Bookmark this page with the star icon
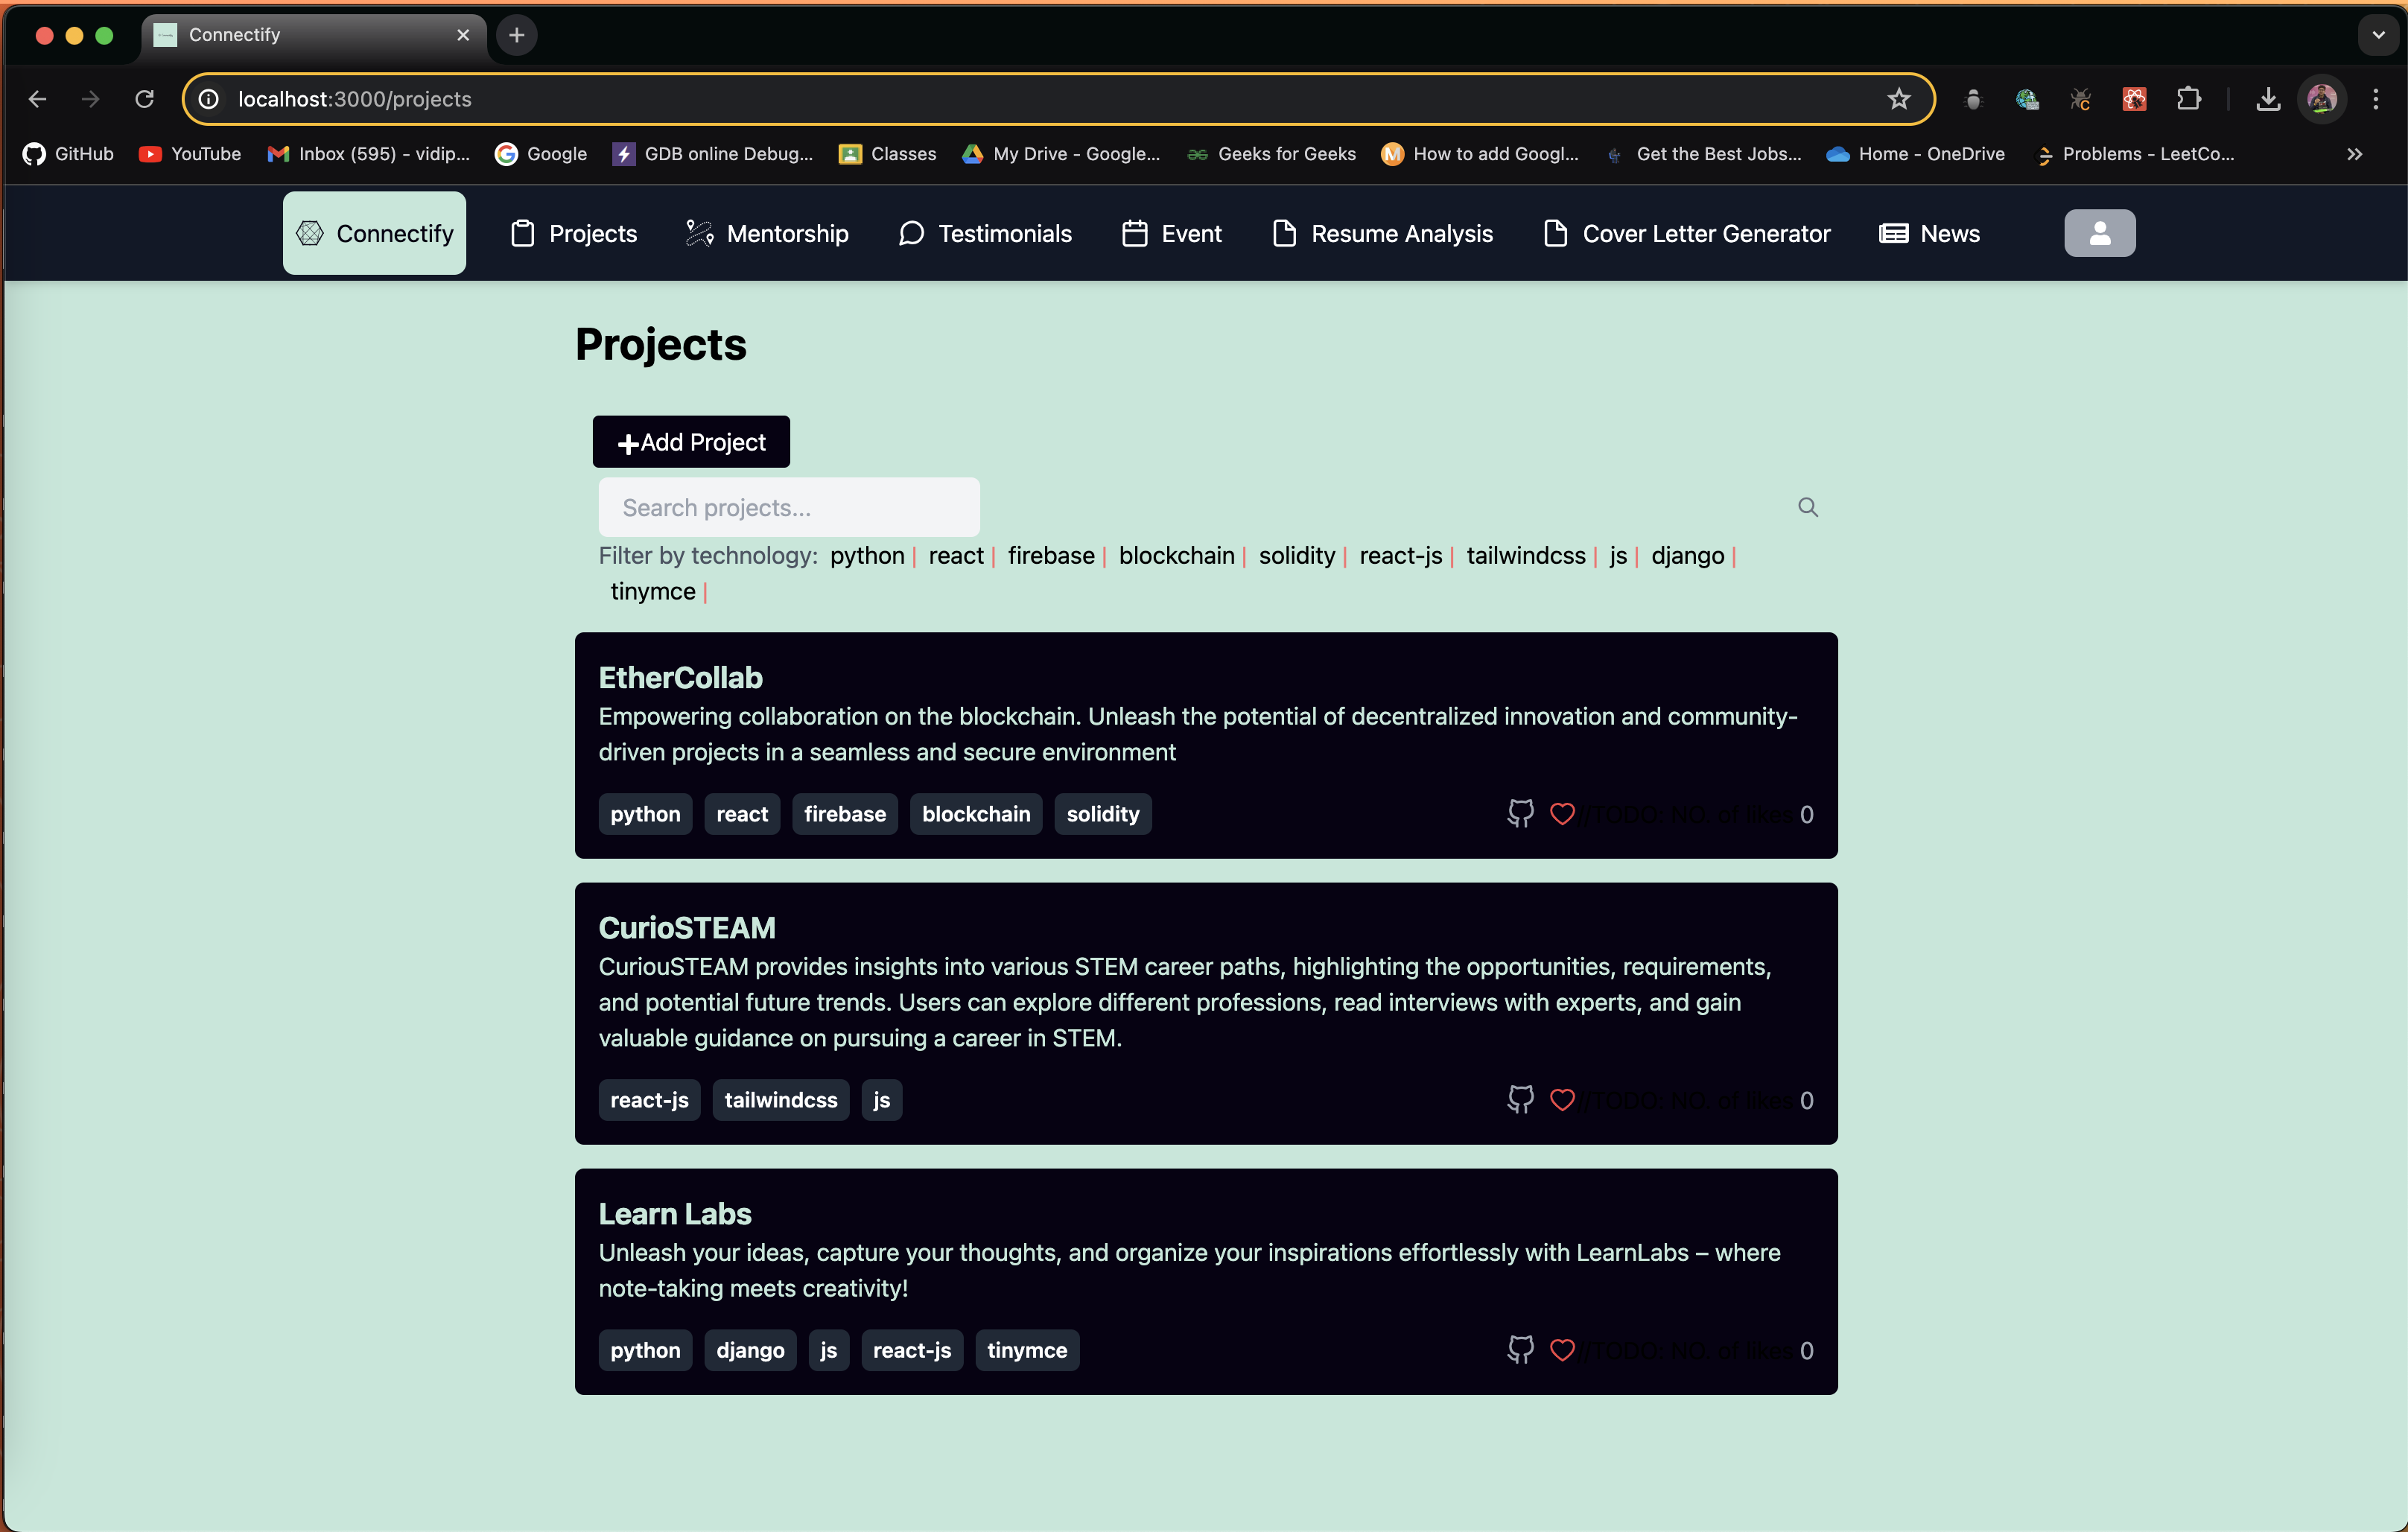The image size is (2408, 1532). coord(1898,99)
